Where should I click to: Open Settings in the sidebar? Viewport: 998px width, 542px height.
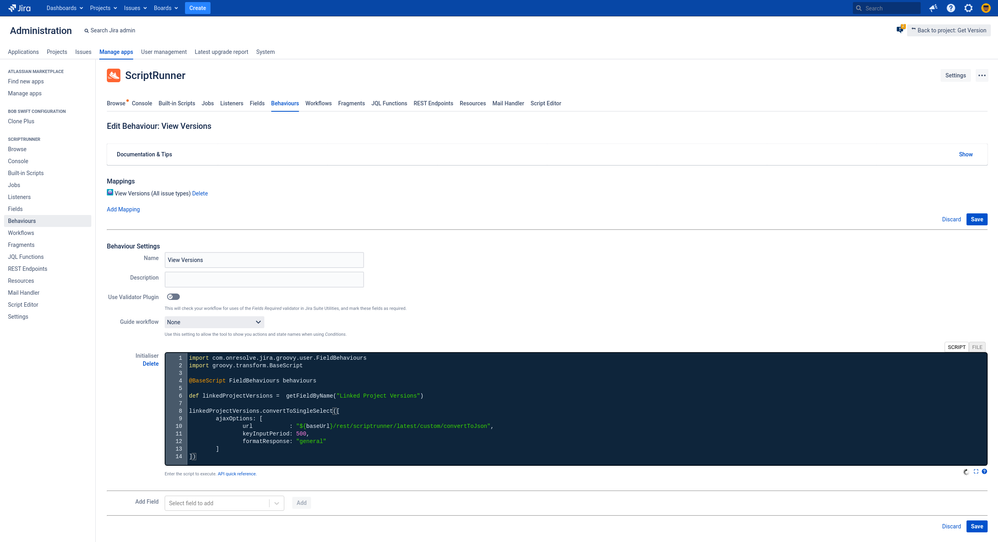click(18, 317)
